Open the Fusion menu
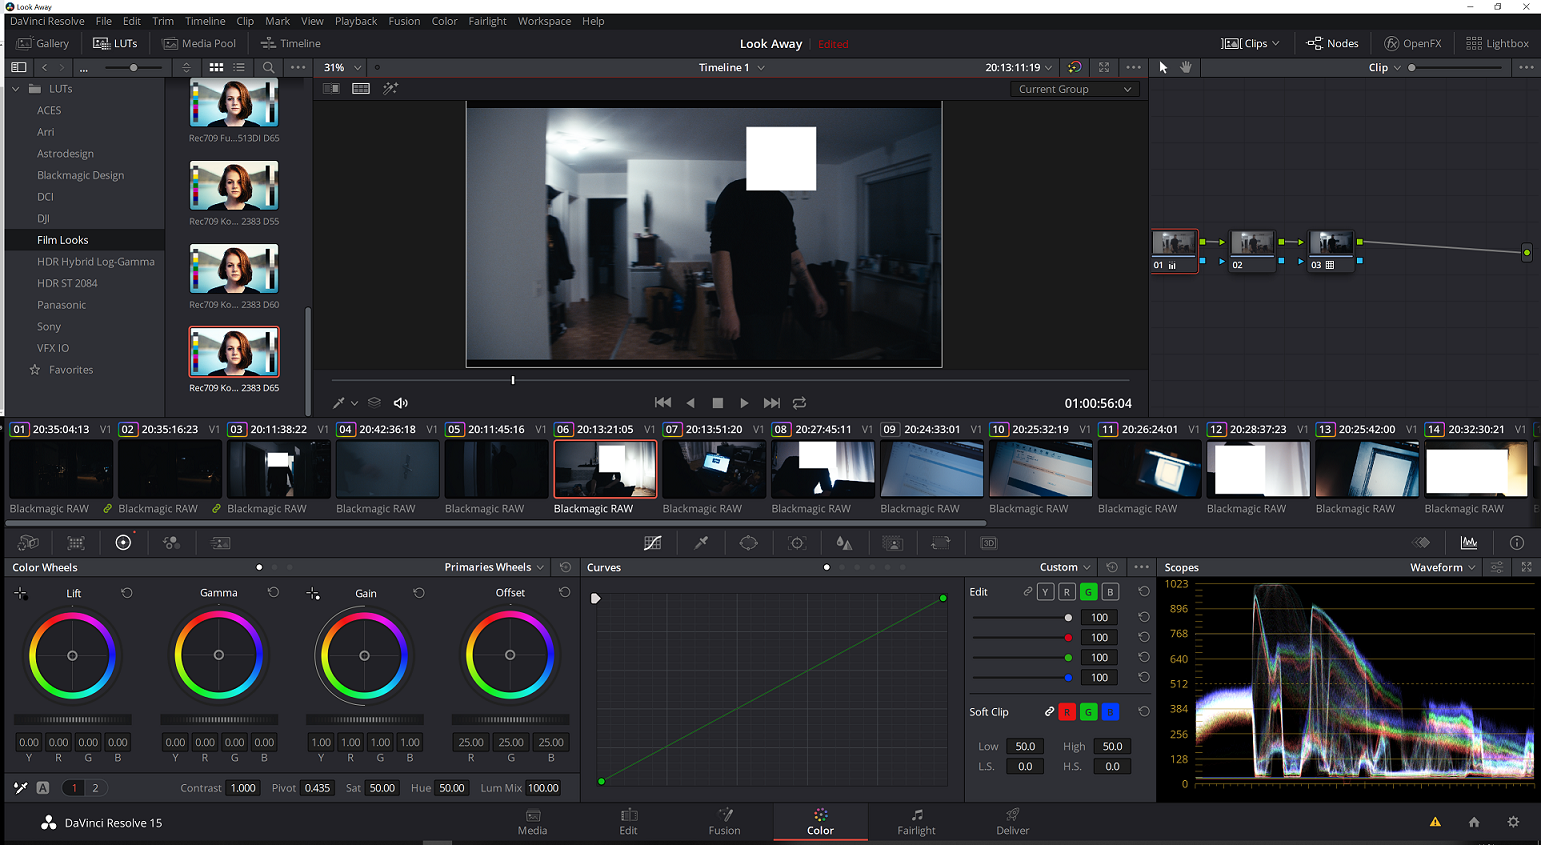The image size is (1541, 845). tap(404, 21)
